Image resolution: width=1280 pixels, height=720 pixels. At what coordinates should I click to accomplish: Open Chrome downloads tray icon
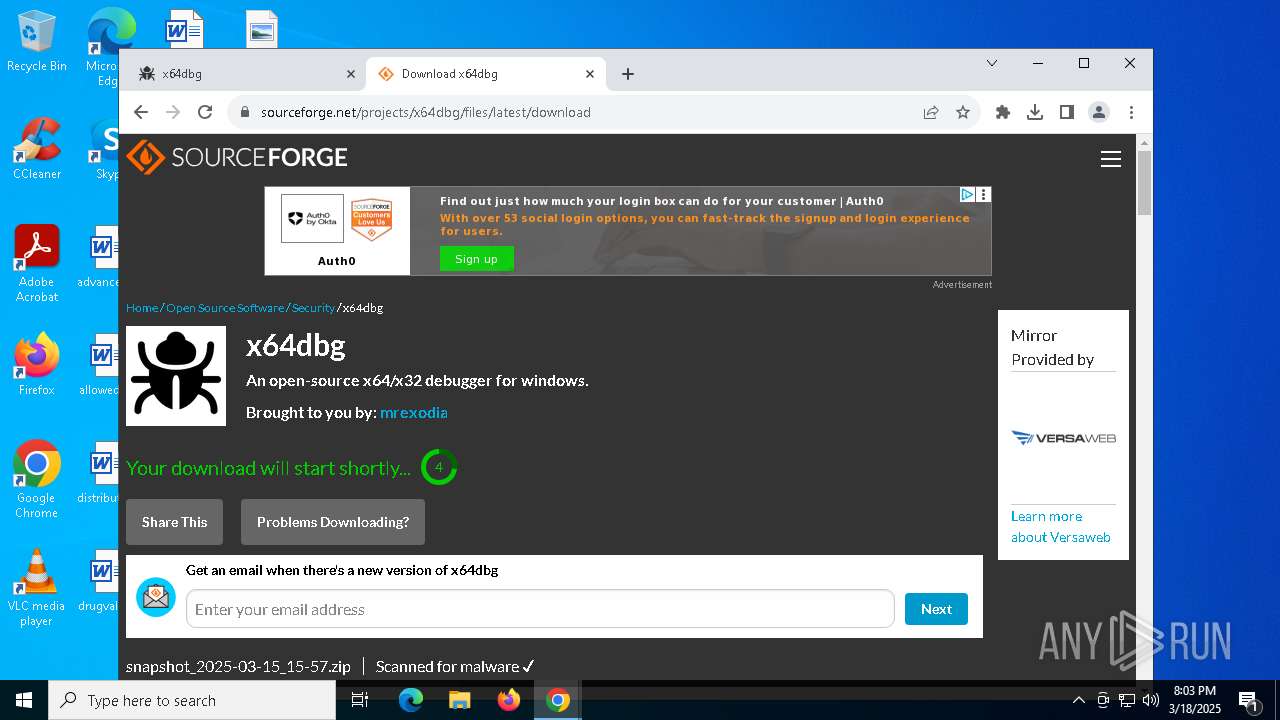(x=1035, y=112)
